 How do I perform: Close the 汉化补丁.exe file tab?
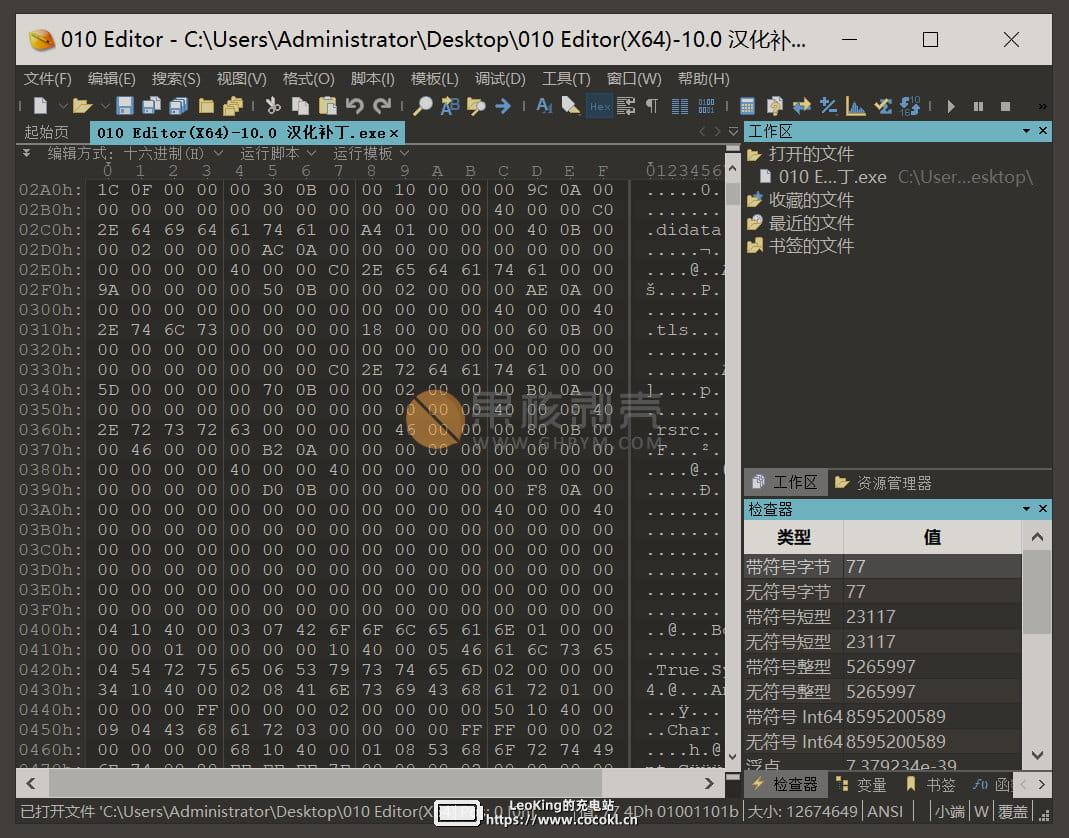point(393,133)
